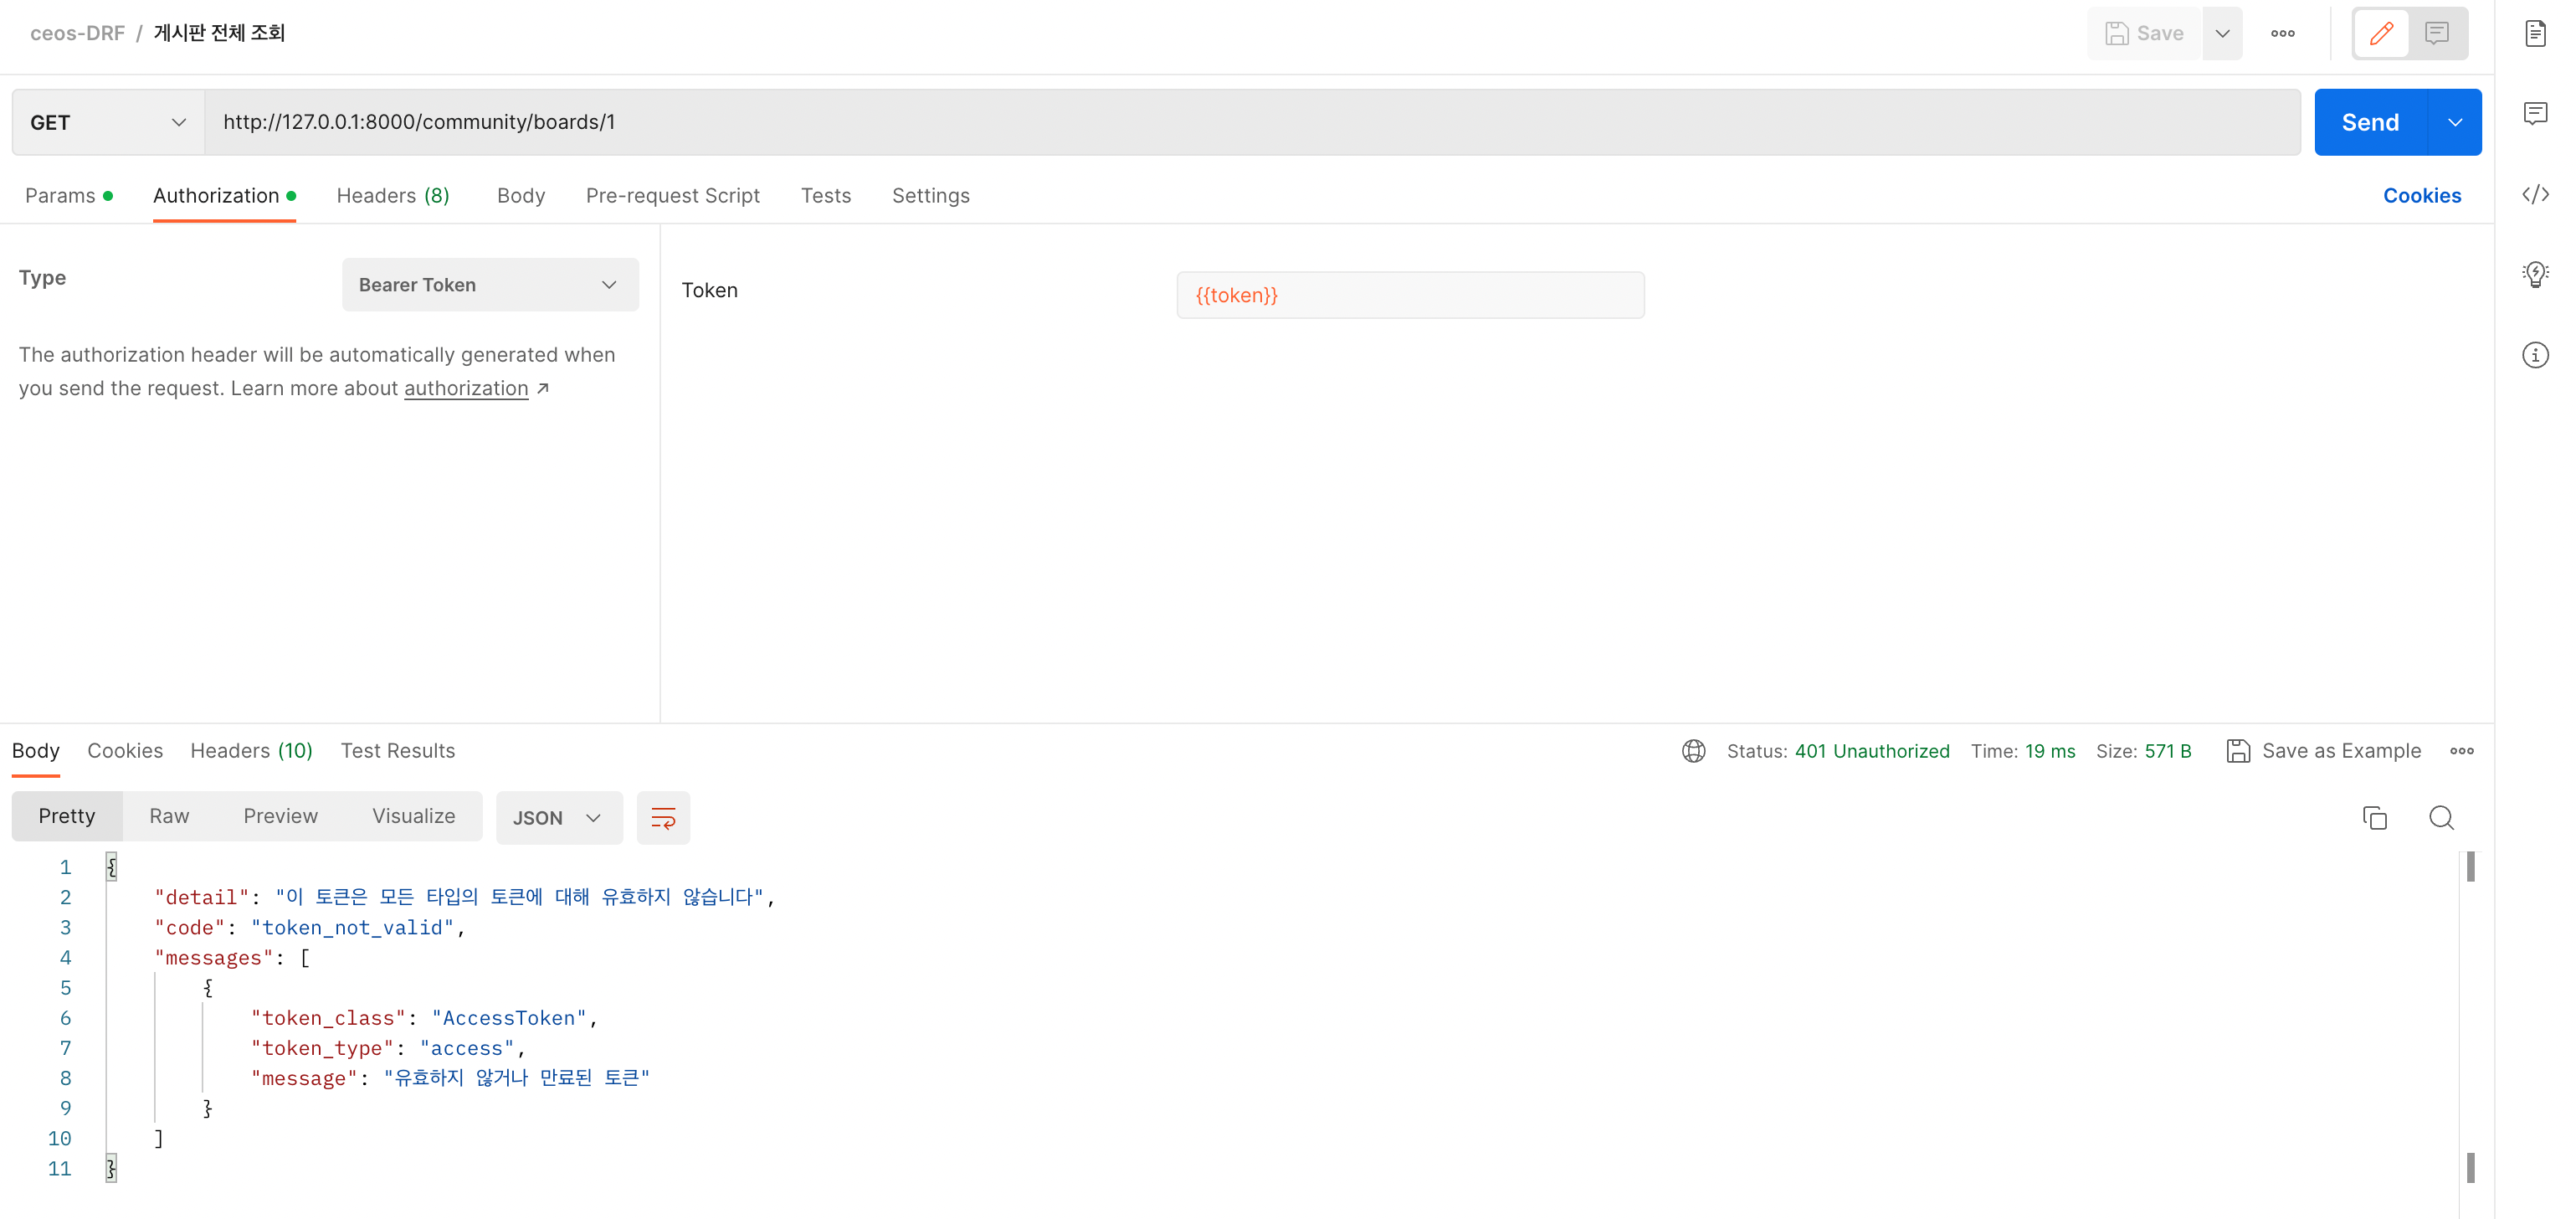Open the more options menu next to Save
Screen dimensions: 2576x1219
coord(2283,33)
